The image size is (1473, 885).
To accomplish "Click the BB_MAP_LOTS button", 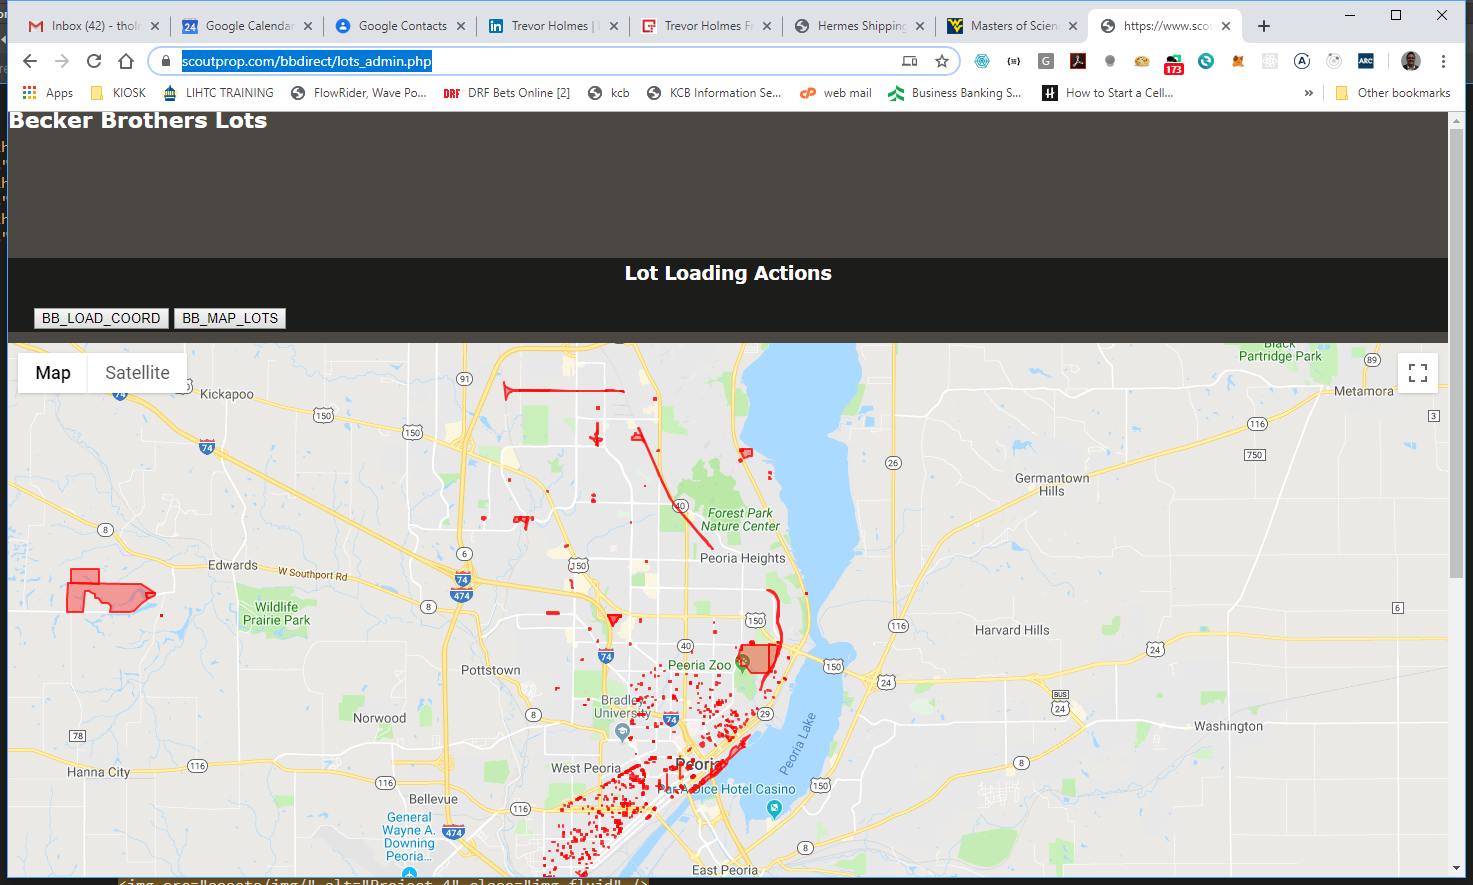I will [x=229, y=318].
